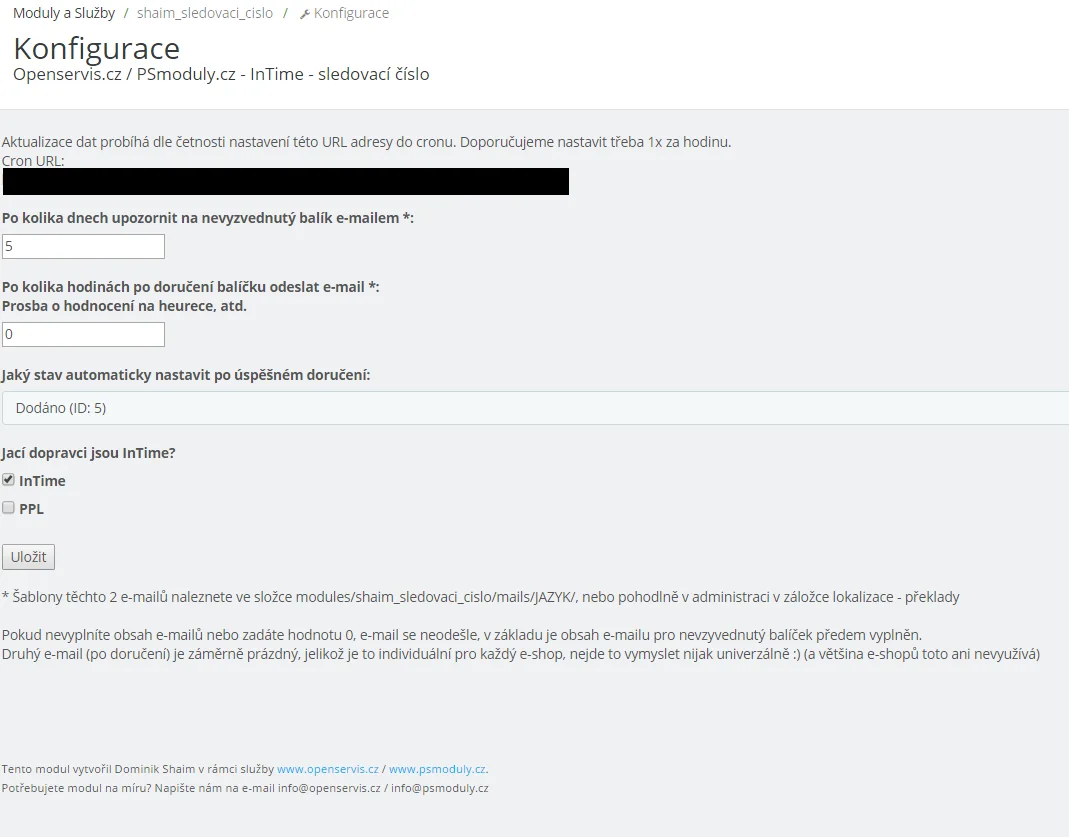Image resolution: width=1069 pixels, height=837 pixels.
Task: Click the nevyzvednutý balík e-mail label
Action: [x=207, y=218]
